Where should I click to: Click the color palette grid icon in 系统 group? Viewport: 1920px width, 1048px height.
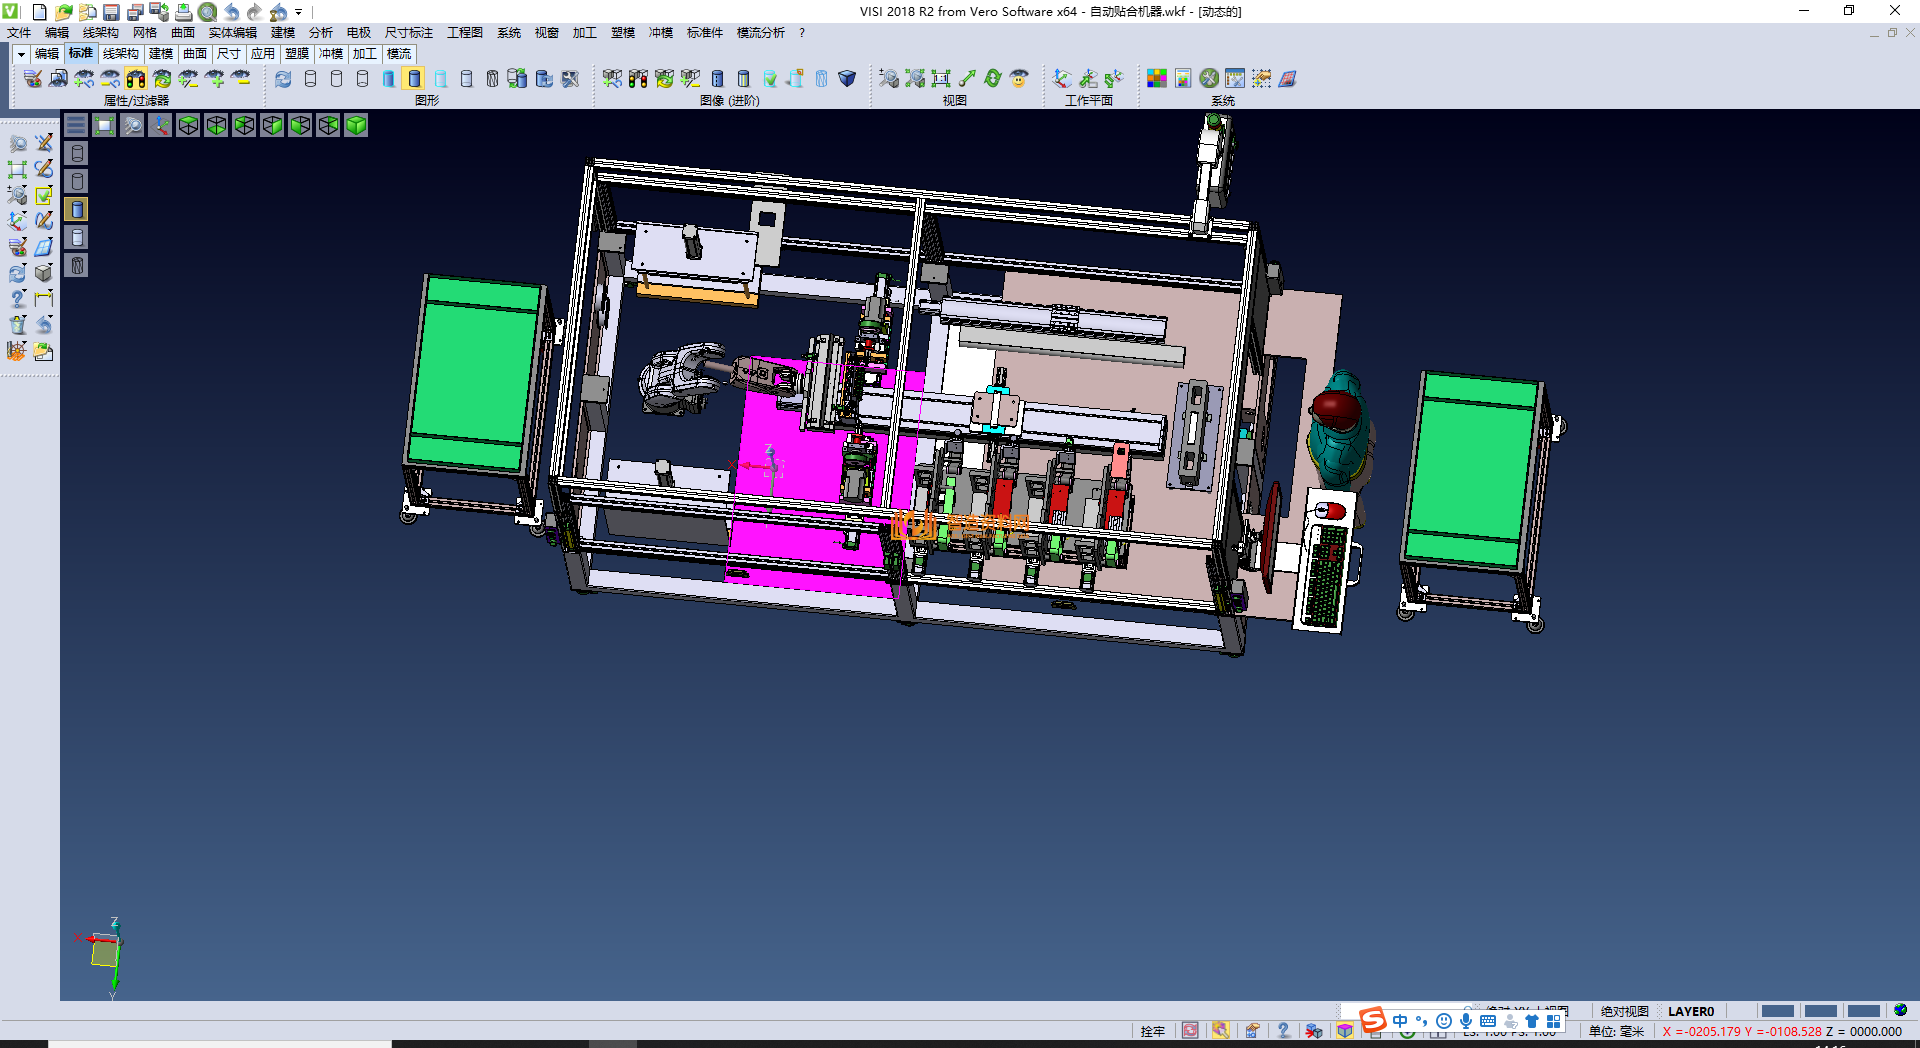click(x=1156, y=78)
